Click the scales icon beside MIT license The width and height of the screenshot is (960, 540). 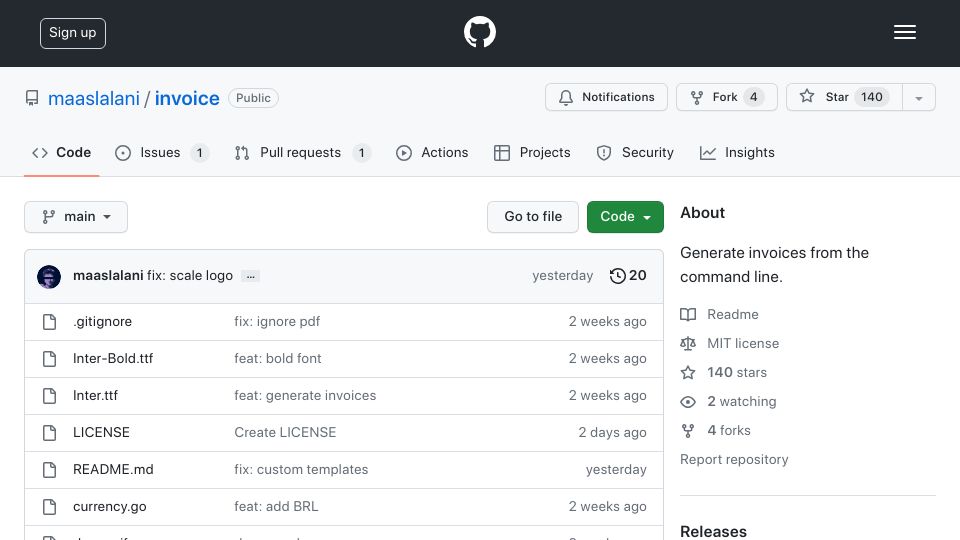pyautogui.click(x=688, y=343)
